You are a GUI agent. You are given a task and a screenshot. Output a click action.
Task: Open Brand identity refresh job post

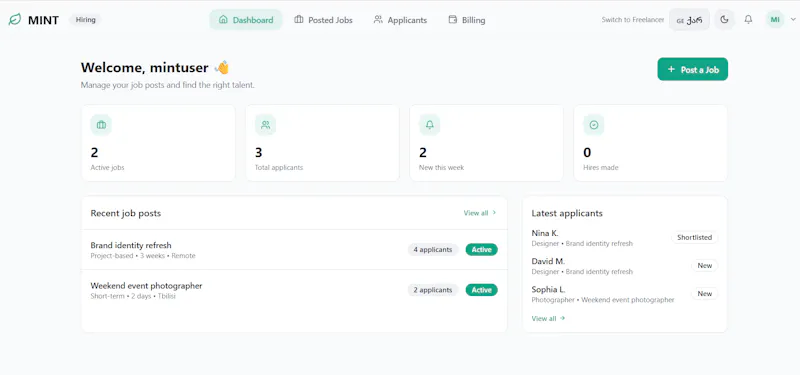coord(294,249)
